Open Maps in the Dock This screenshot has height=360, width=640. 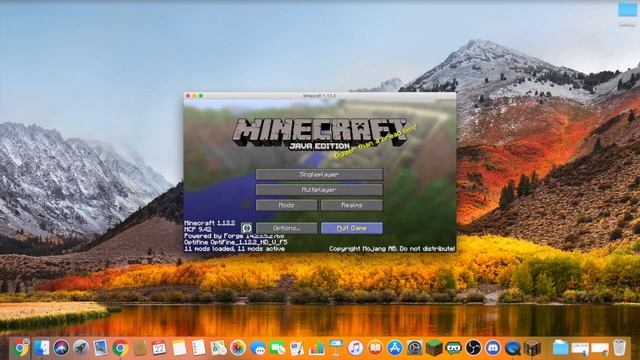(218, 348)
